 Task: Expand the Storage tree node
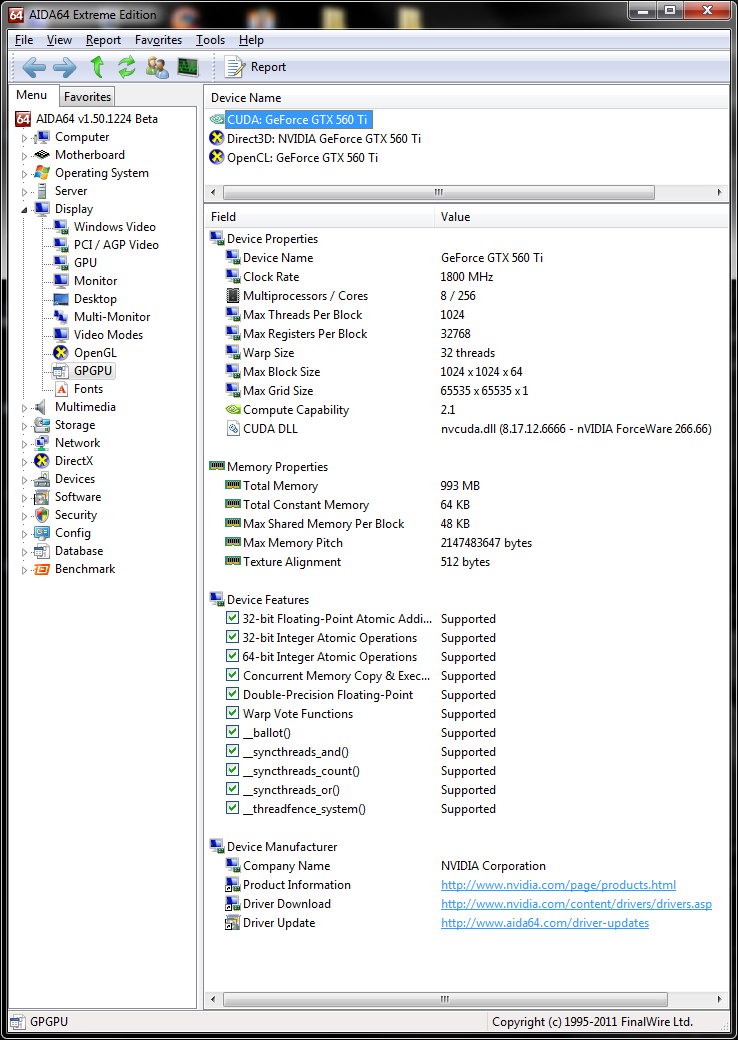point(25,426)
